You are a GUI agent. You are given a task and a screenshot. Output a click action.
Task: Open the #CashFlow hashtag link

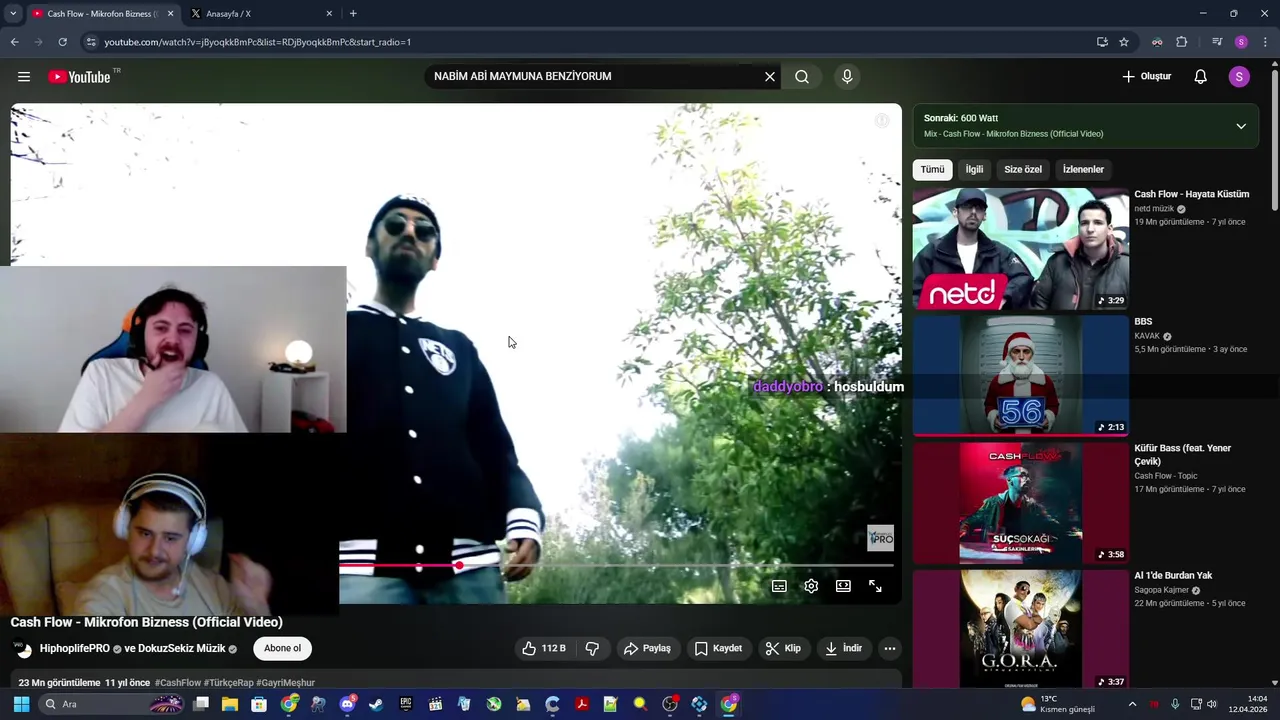178,683
